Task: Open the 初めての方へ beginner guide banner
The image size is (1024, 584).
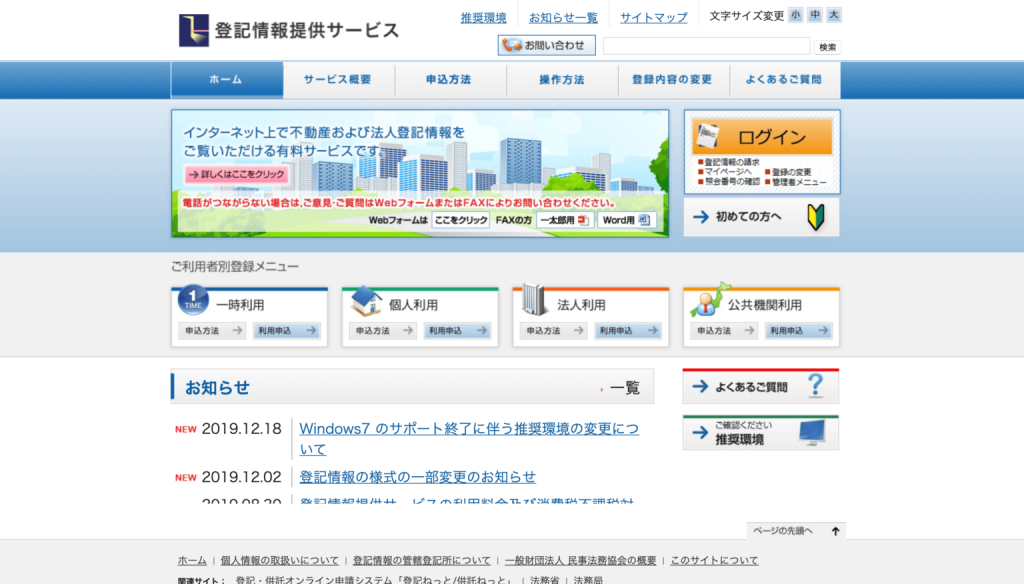Action: (x=762, y=217)
